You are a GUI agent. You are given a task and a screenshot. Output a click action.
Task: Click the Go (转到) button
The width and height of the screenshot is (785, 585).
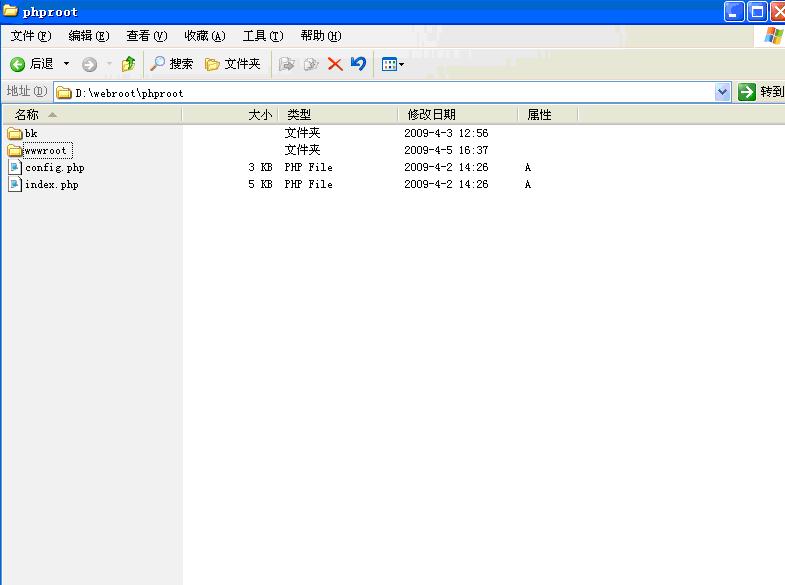[761, 92]
